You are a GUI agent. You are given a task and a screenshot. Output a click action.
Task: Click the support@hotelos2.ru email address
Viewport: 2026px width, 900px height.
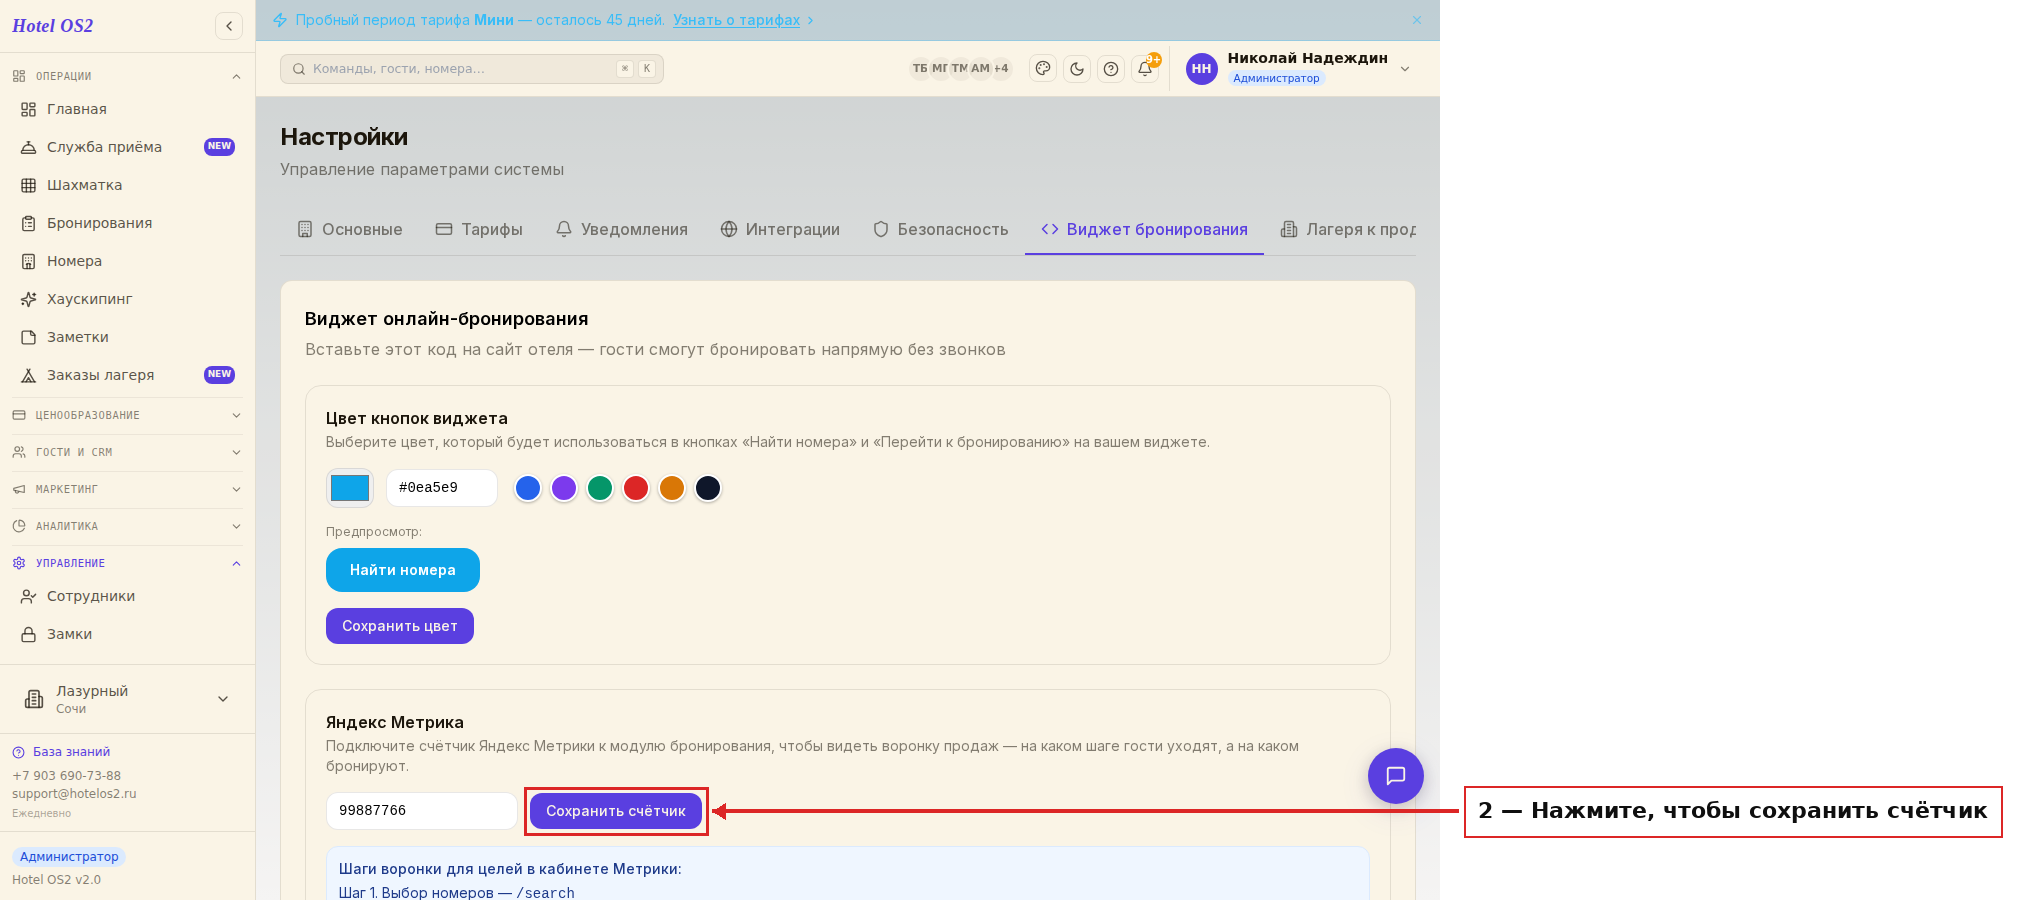[74, 794]
